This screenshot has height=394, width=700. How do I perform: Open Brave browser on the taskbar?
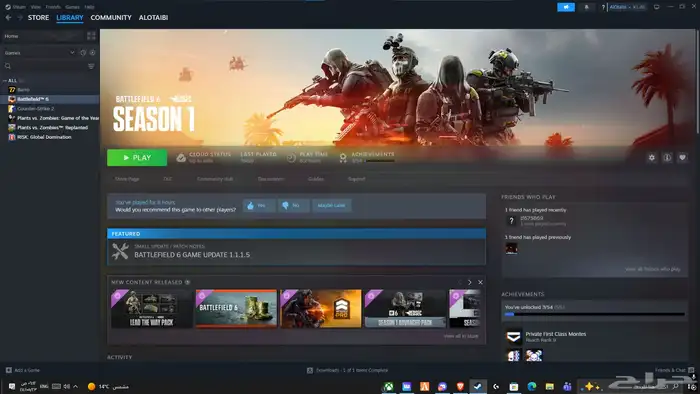pyautogui.click(x=460, y=386)
